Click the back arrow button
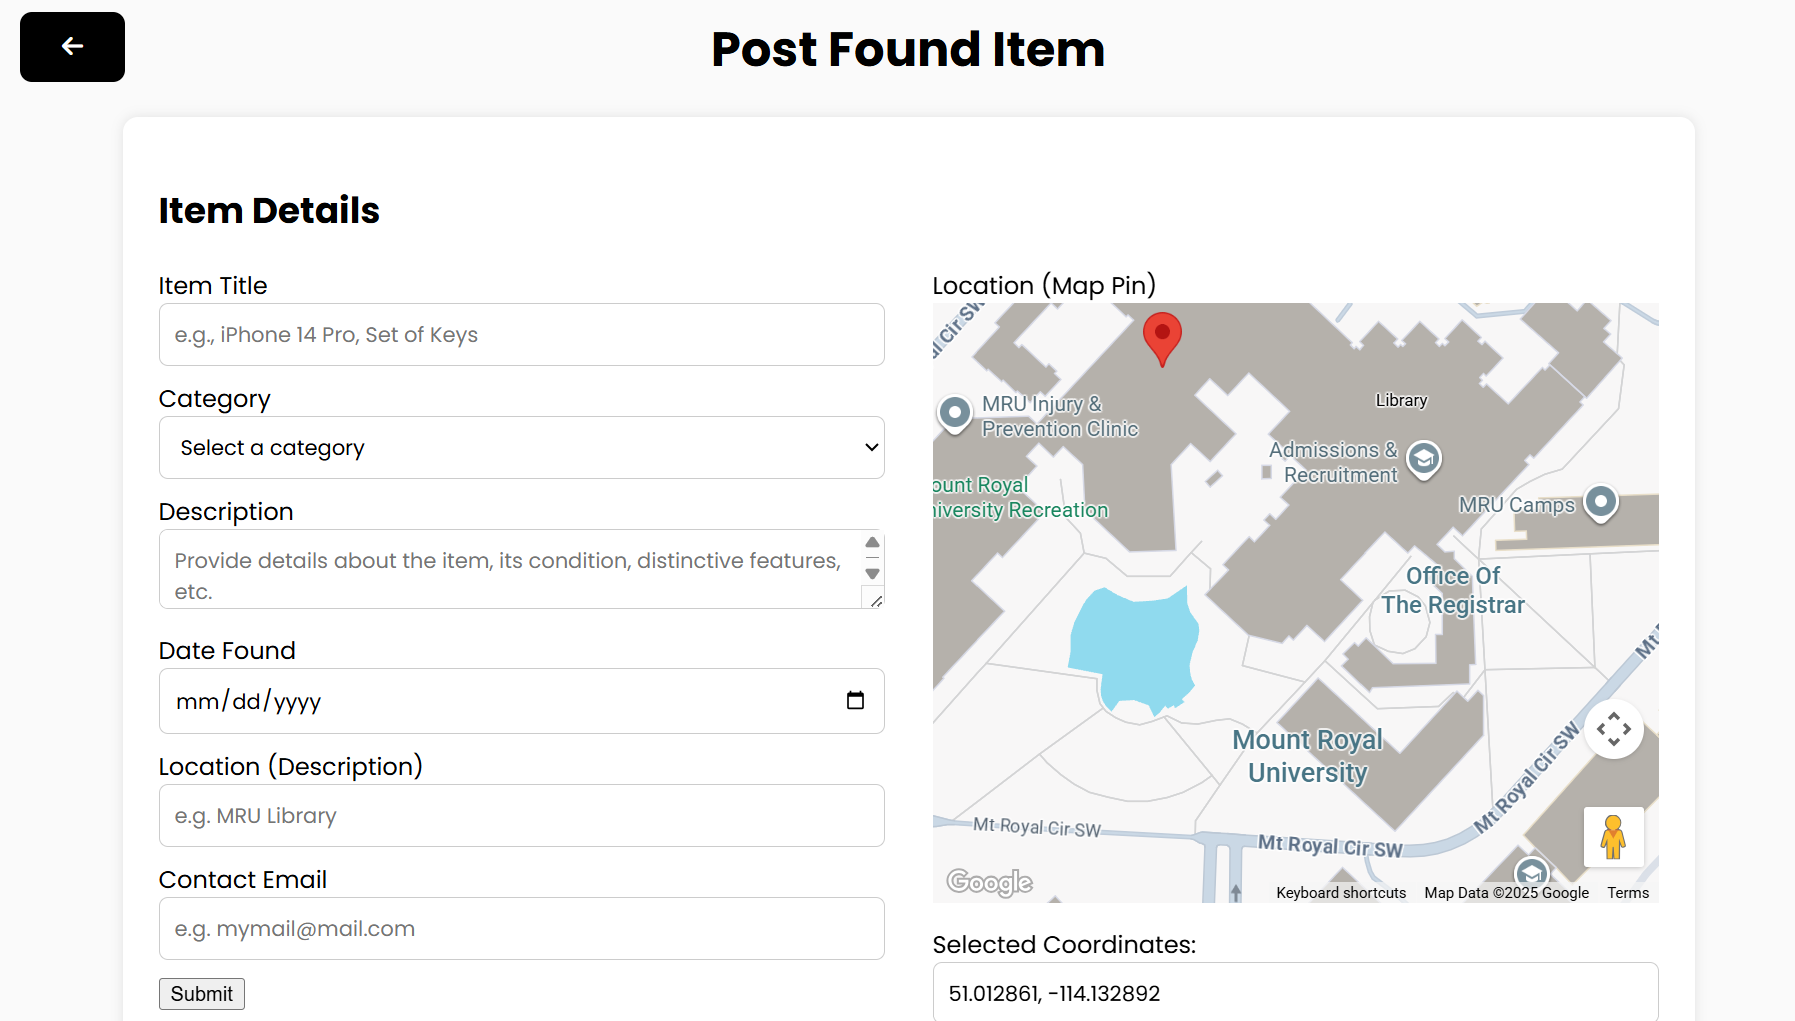1795x1021 pixels. (x=72, y=47)
